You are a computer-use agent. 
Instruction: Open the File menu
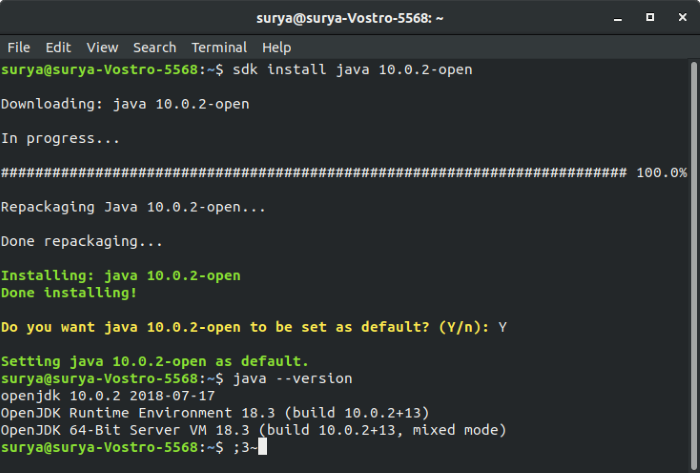(x=19, y=47)
